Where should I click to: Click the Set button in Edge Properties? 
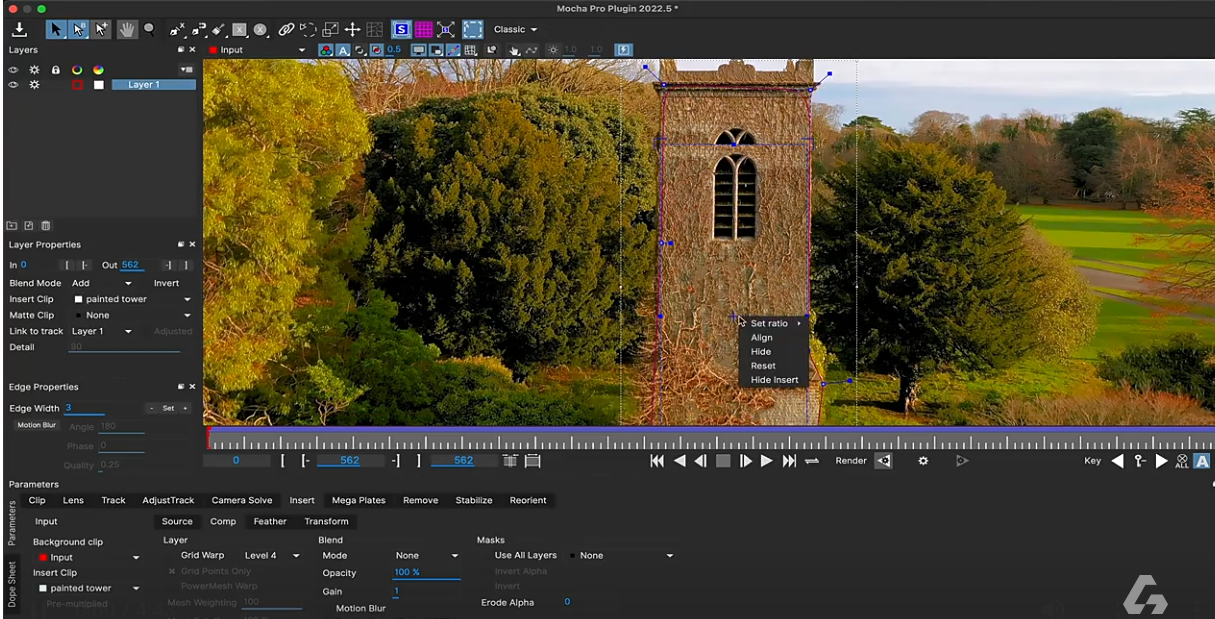168,408
